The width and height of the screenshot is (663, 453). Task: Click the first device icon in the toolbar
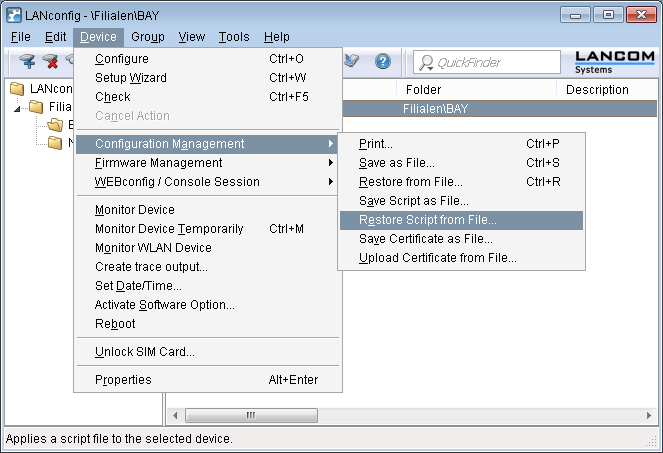click(27, 62)
